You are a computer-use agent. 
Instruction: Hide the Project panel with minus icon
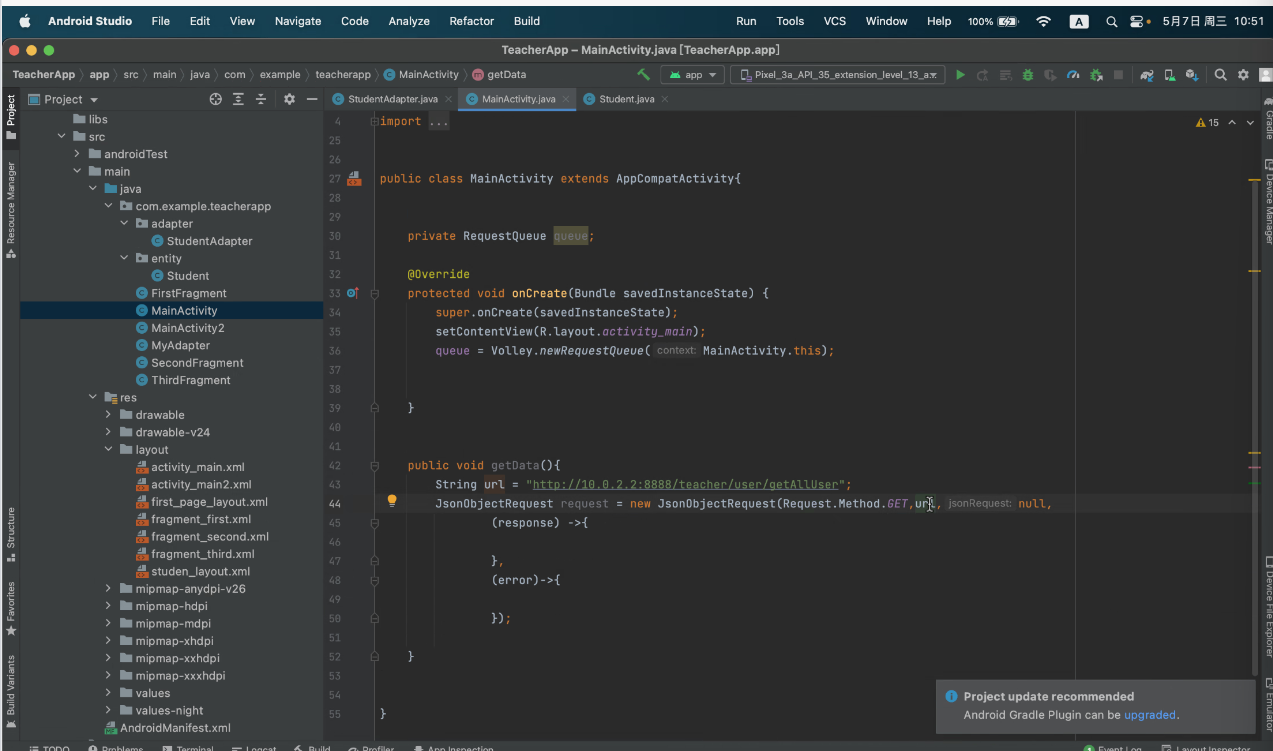(312, 99)
